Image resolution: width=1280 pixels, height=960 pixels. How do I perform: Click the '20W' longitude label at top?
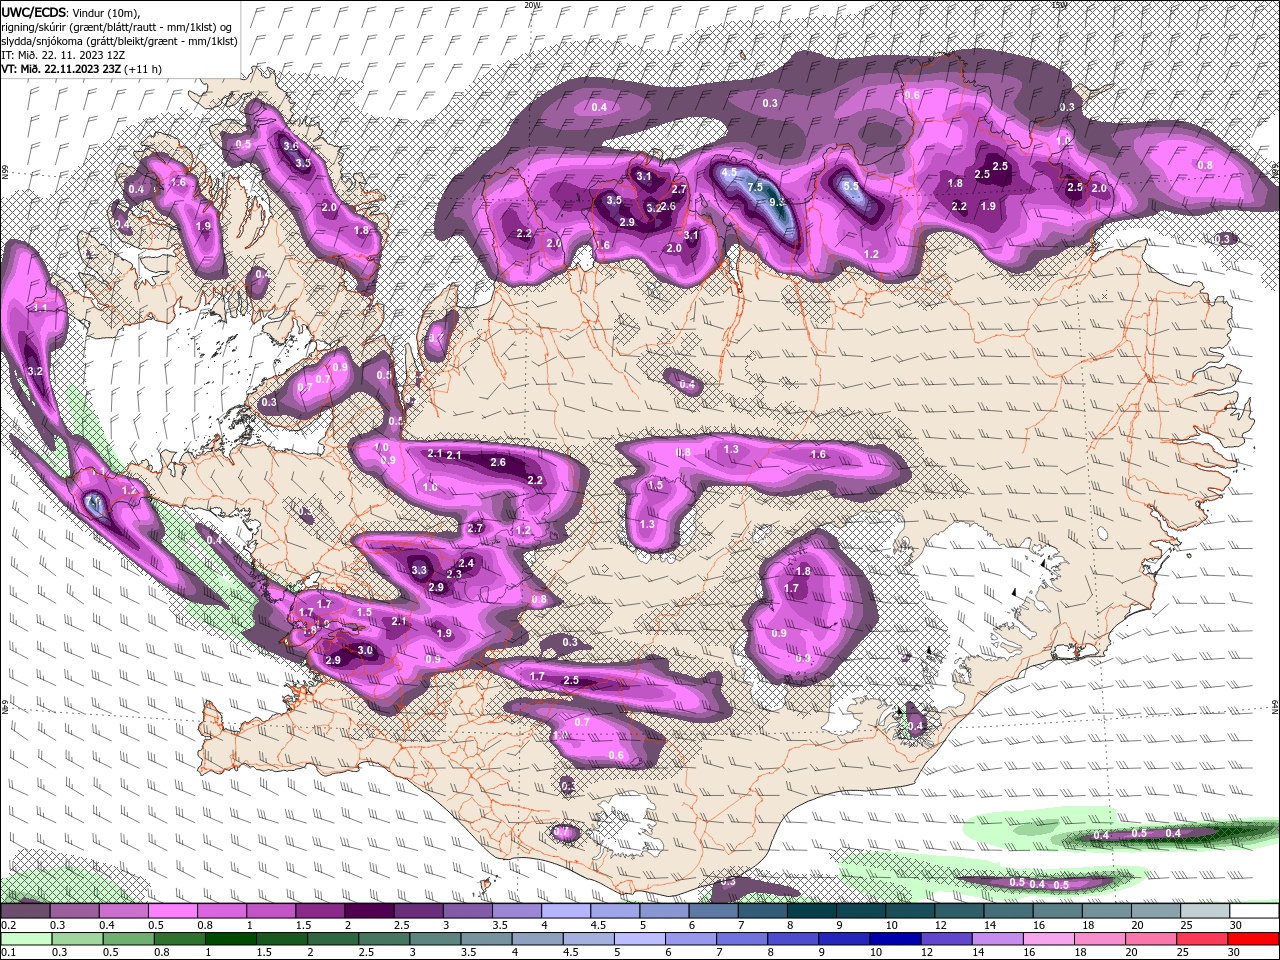tap(532, 4)
